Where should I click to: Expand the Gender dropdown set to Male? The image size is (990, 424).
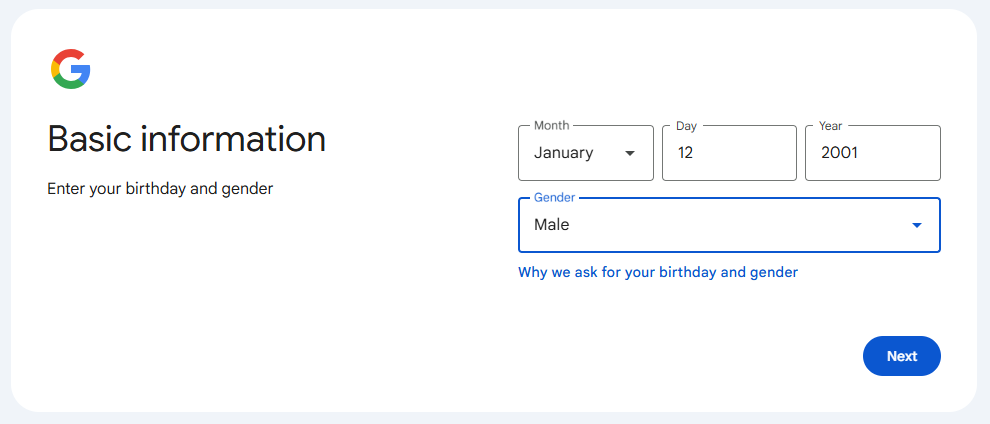(728, 225)
